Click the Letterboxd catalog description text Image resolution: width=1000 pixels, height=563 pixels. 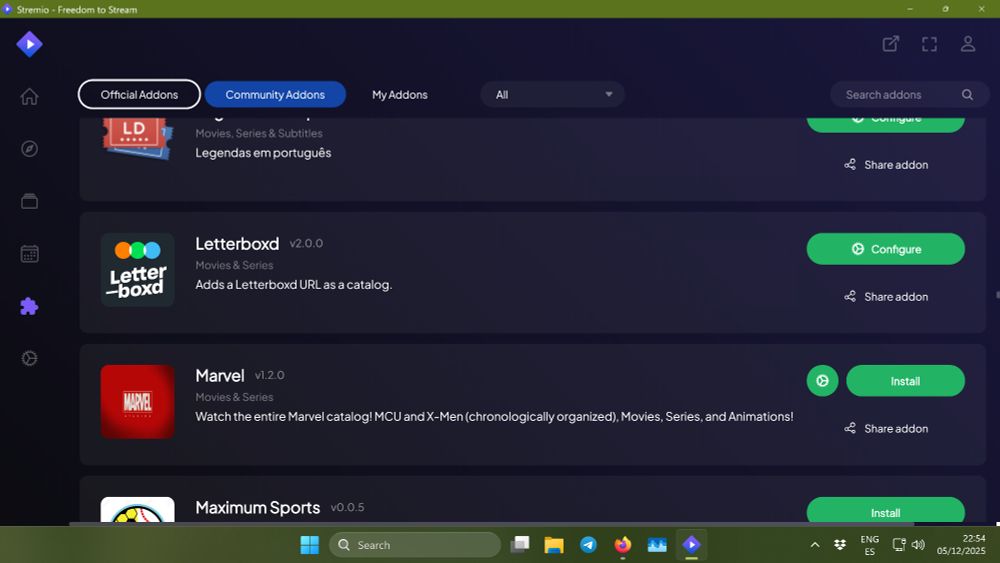tap(293, 285)
